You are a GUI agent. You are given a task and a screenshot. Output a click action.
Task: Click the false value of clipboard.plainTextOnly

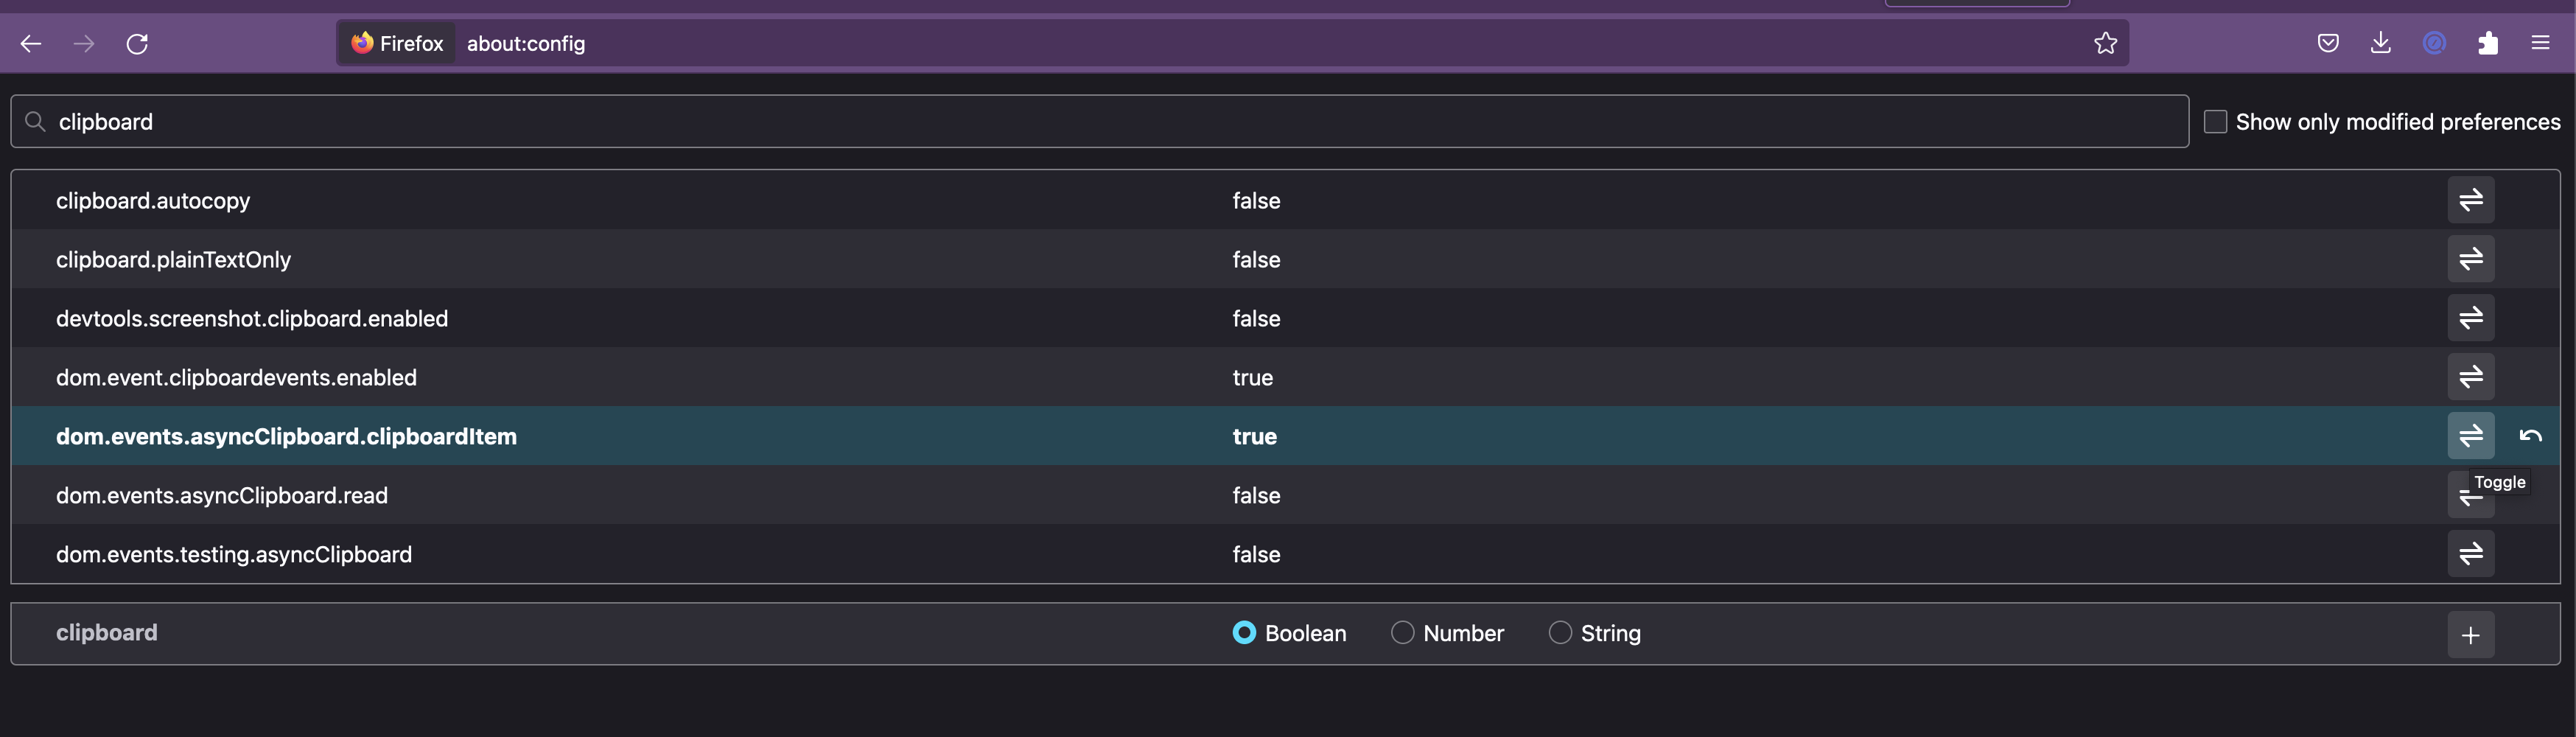pos(1256,260)
